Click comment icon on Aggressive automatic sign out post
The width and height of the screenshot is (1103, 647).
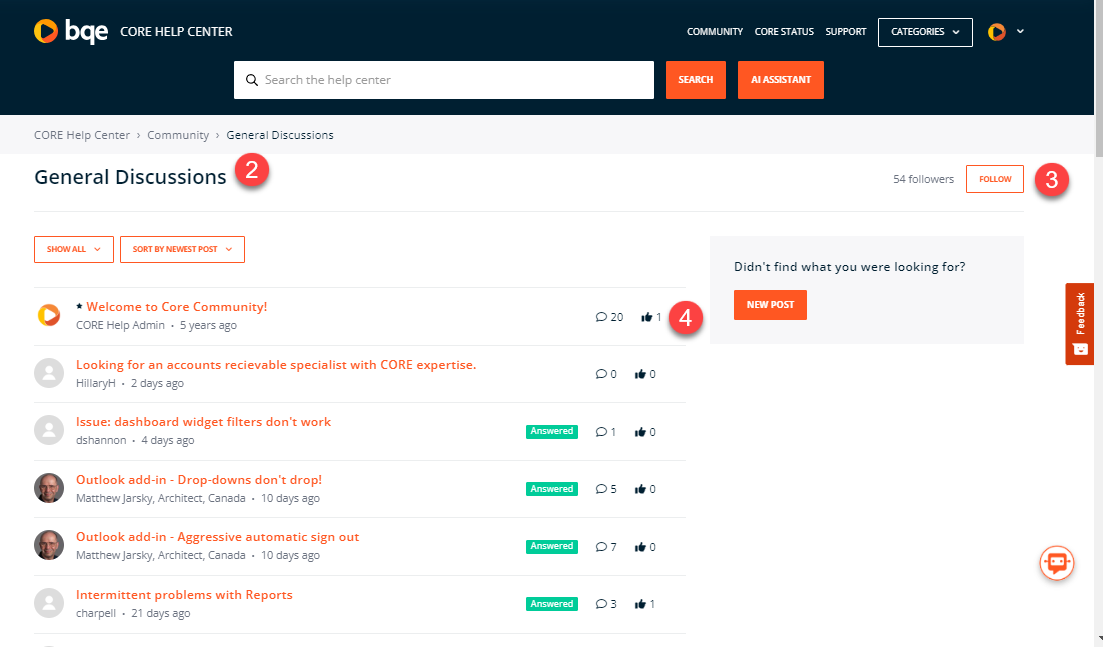(601, 546)
